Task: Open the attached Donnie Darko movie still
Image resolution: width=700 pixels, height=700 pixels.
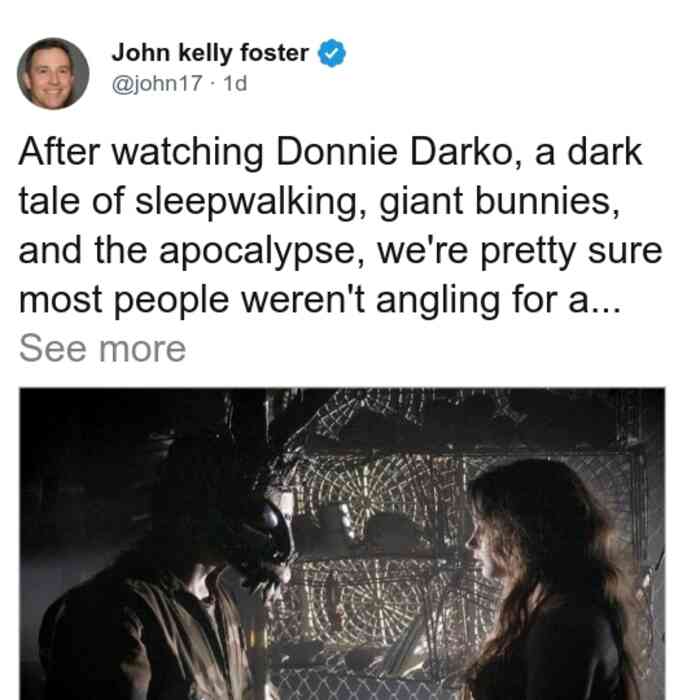Action: (x=342, y=544)
